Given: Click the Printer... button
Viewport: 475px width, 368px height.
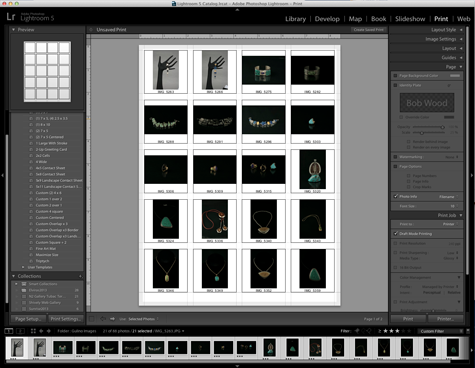Looking at the screenshot, I should pyautogui.click(x=445, y=319).
